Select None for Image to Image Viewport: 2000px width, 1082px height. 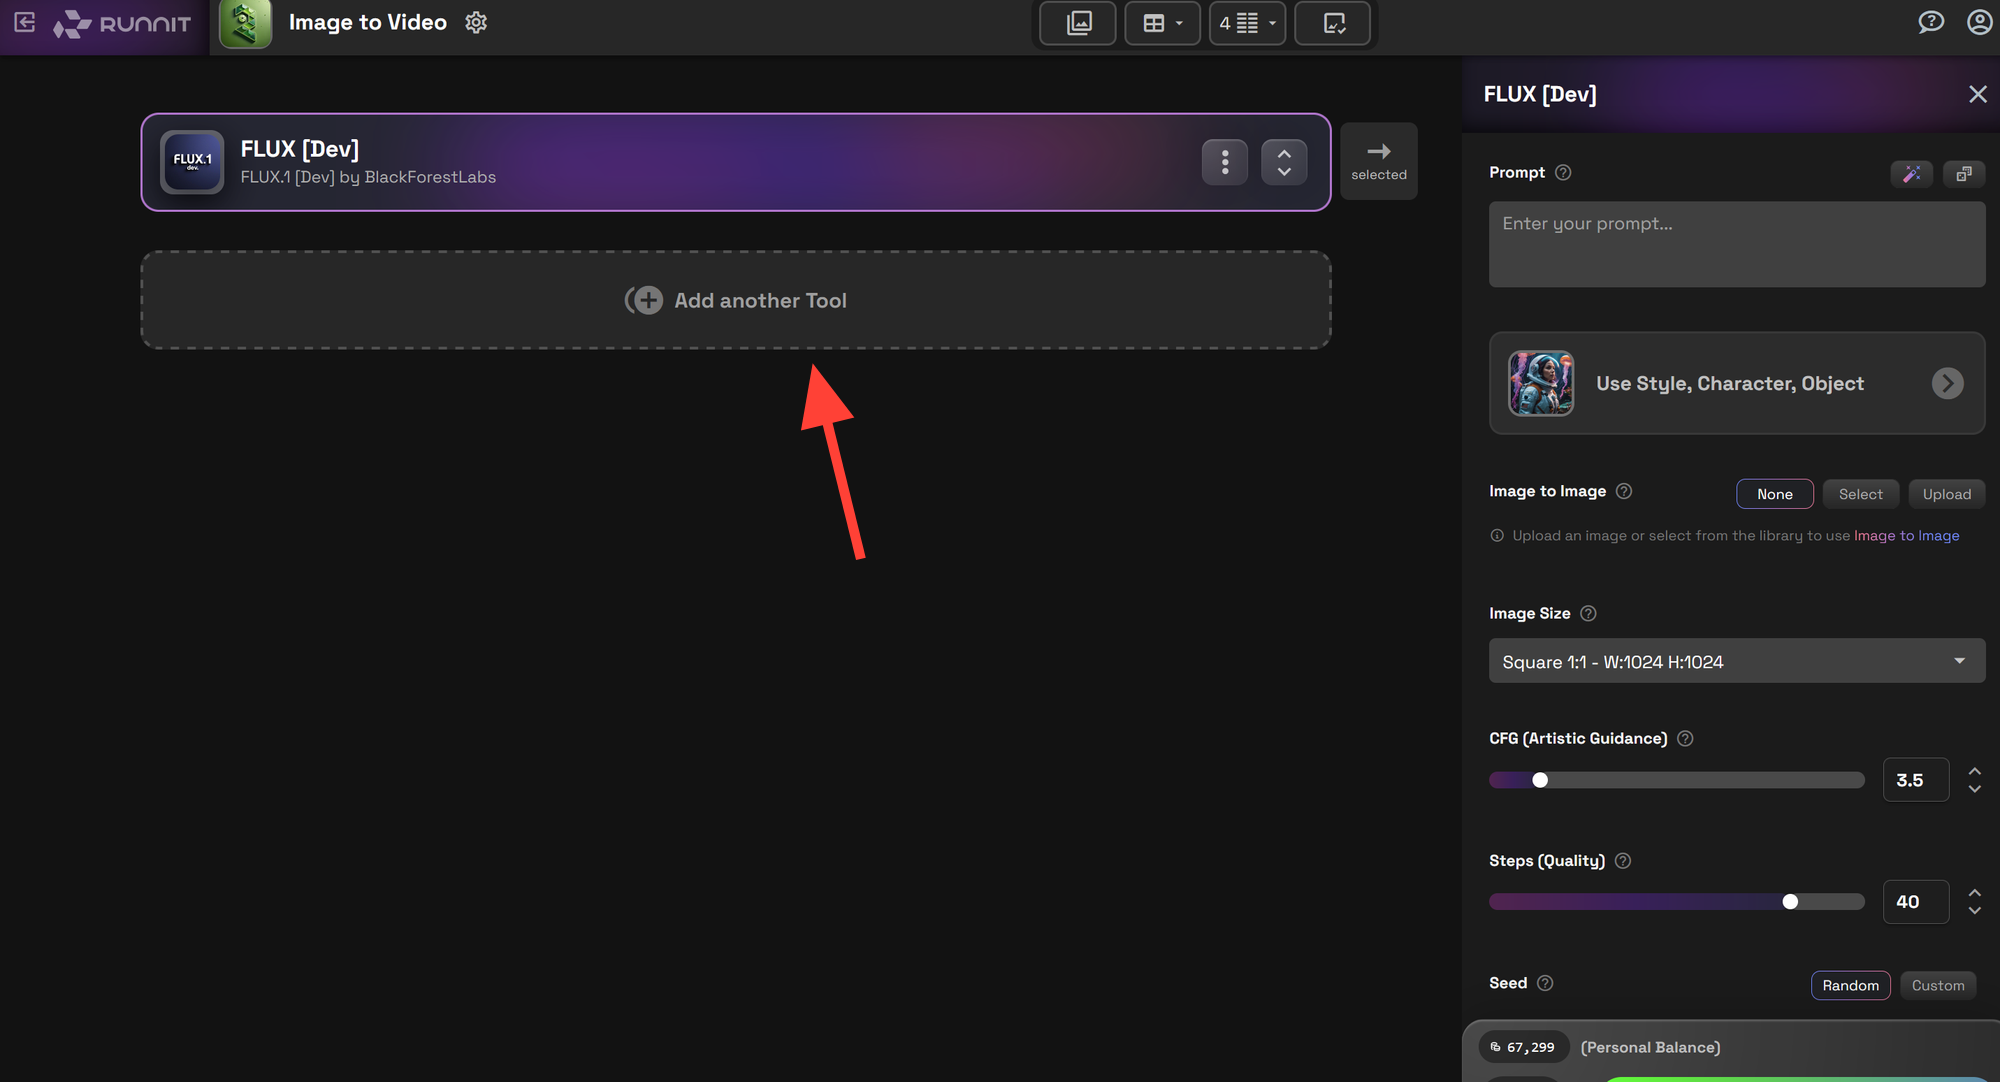(1774, 494)
